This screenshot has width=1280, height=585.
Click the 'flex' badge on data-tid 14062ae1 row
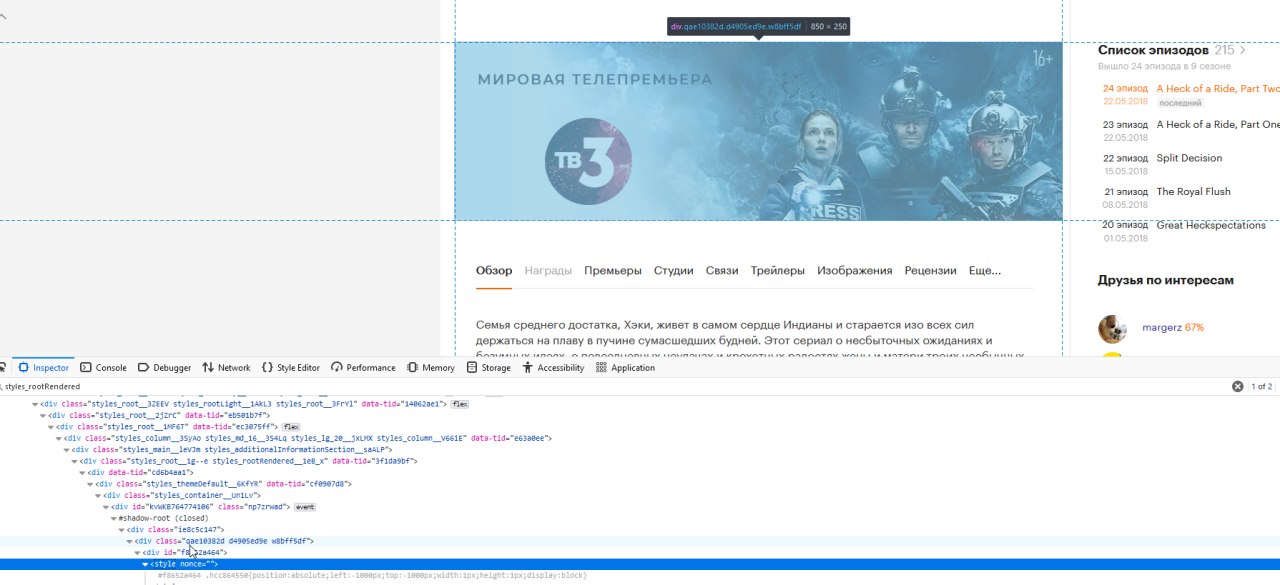460,404
